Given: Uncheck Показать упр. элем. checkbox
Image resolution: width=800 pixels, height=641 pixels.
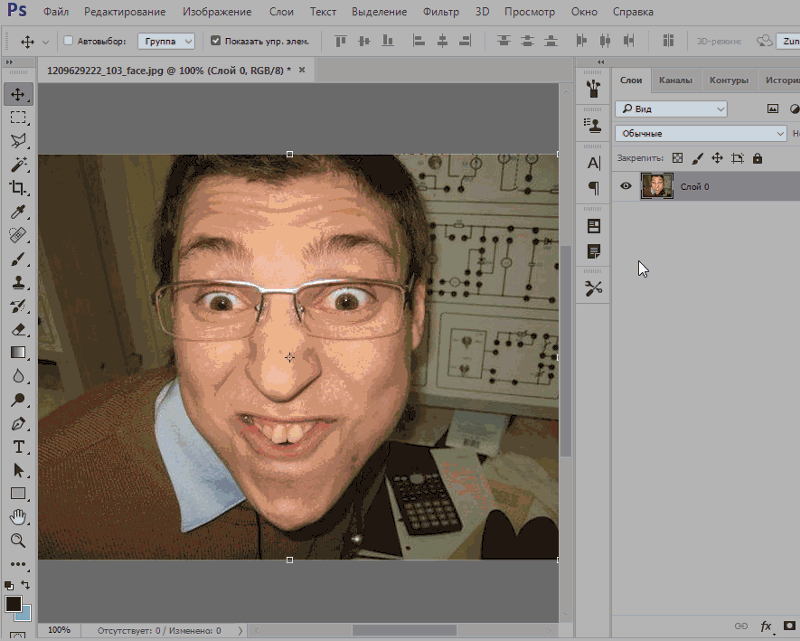Looking at the screenshot, I should pos(215,42).
